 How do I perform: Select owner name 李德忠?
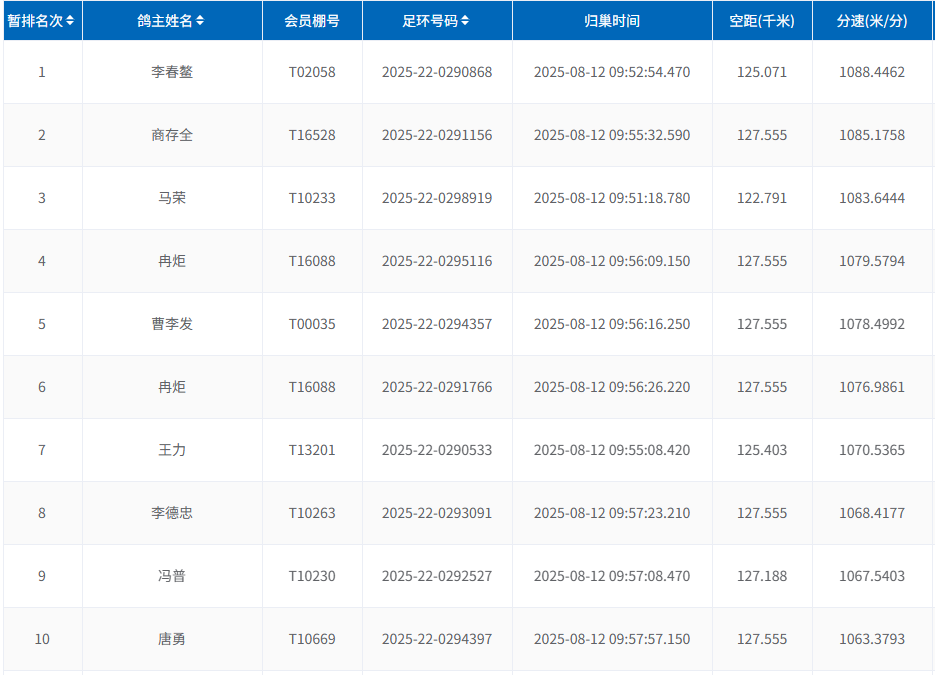coord(172,513)
